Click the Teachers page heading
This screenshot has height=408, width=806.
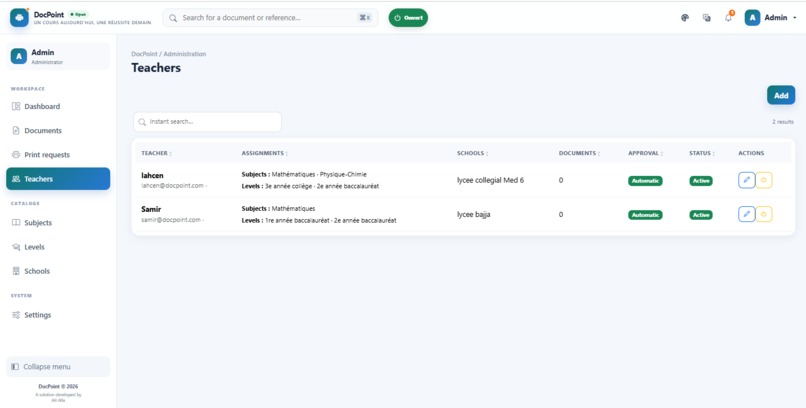point(156,68)
